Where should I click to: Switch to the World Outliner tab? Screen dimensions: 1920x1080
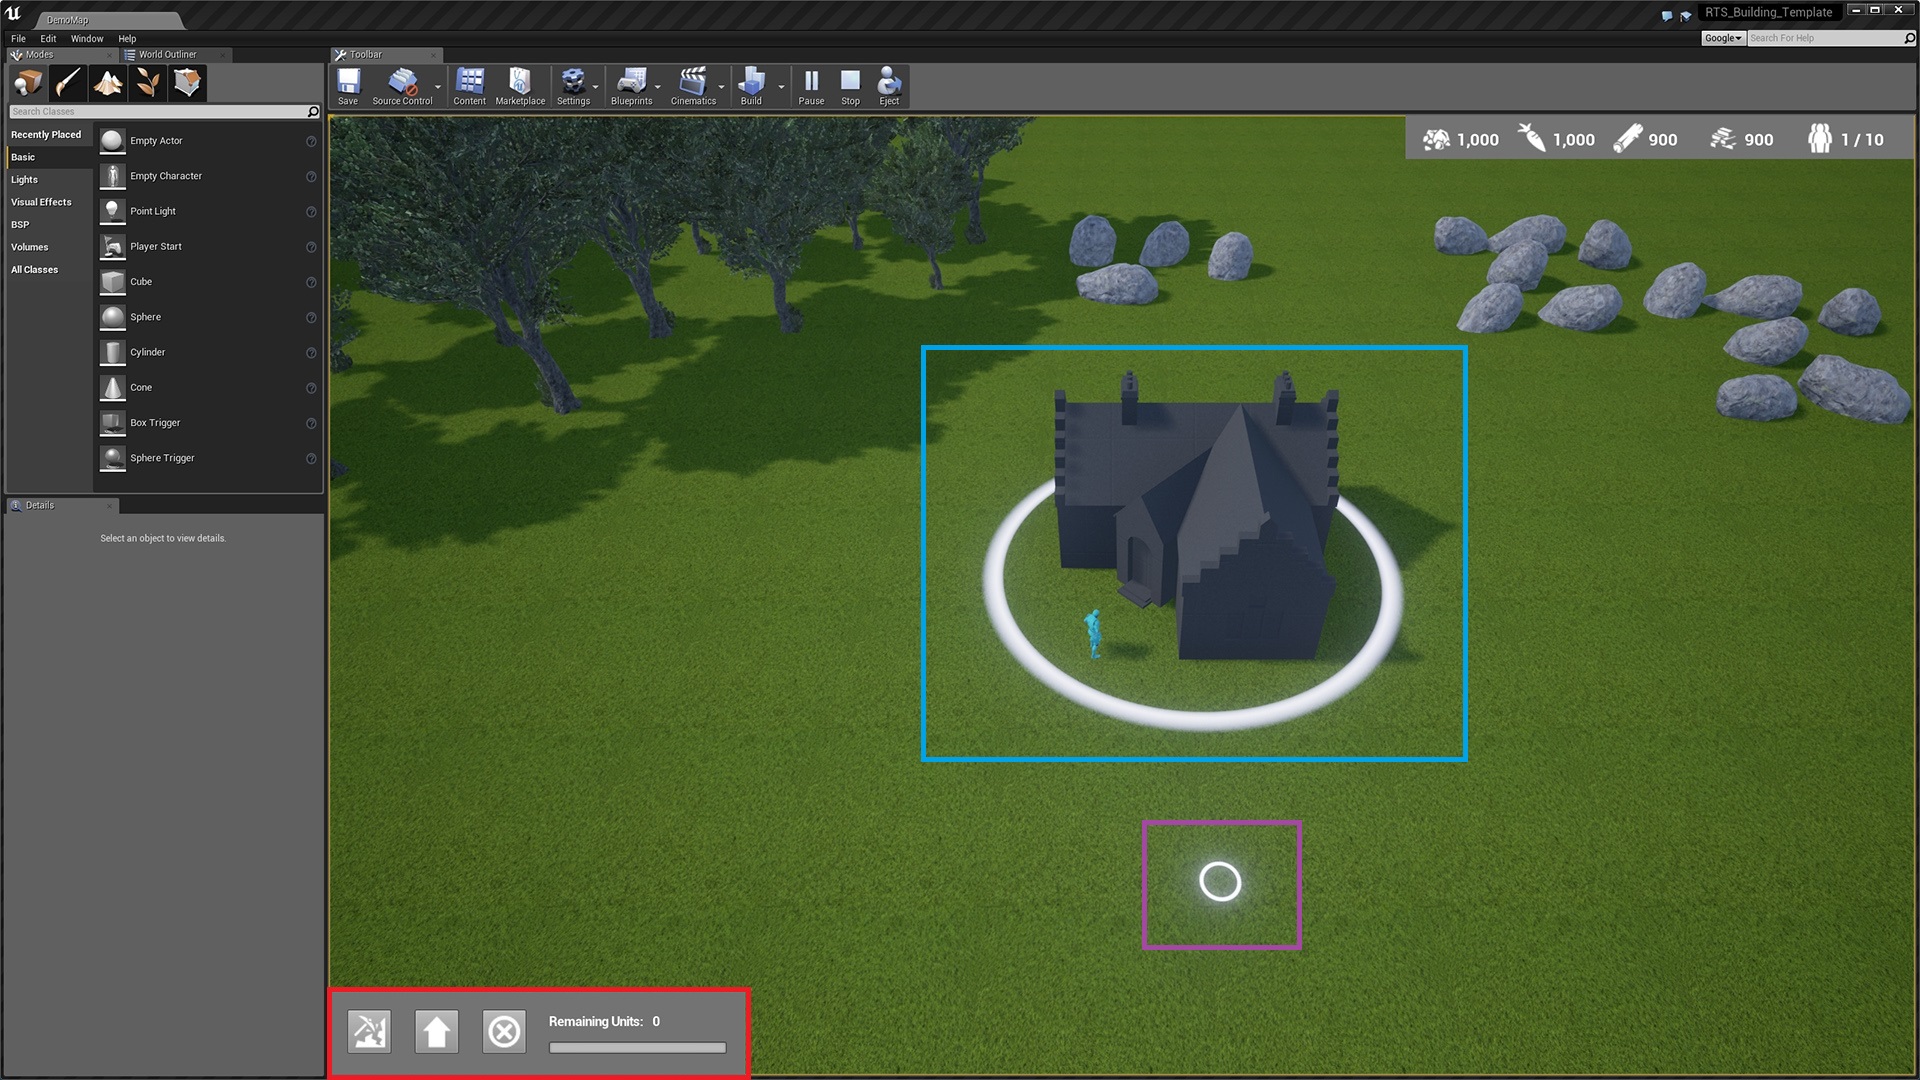click(x=167, y=55)
